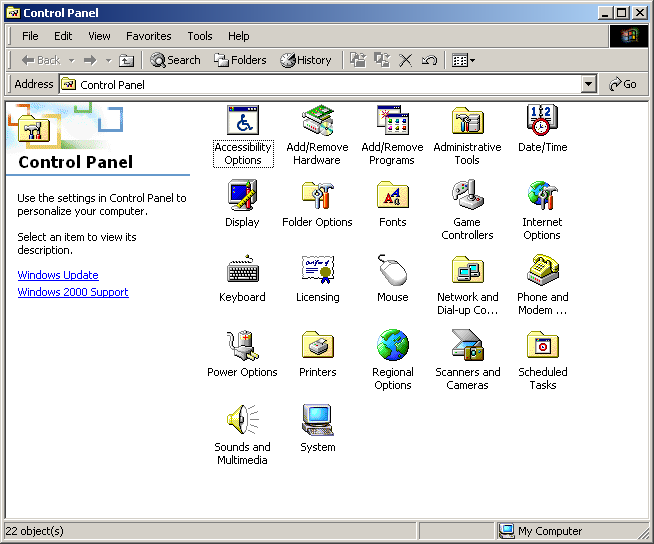Screen dimensions: 654x544
Task: Open the Back history dropdown arrow
Action: click(72, 60)
